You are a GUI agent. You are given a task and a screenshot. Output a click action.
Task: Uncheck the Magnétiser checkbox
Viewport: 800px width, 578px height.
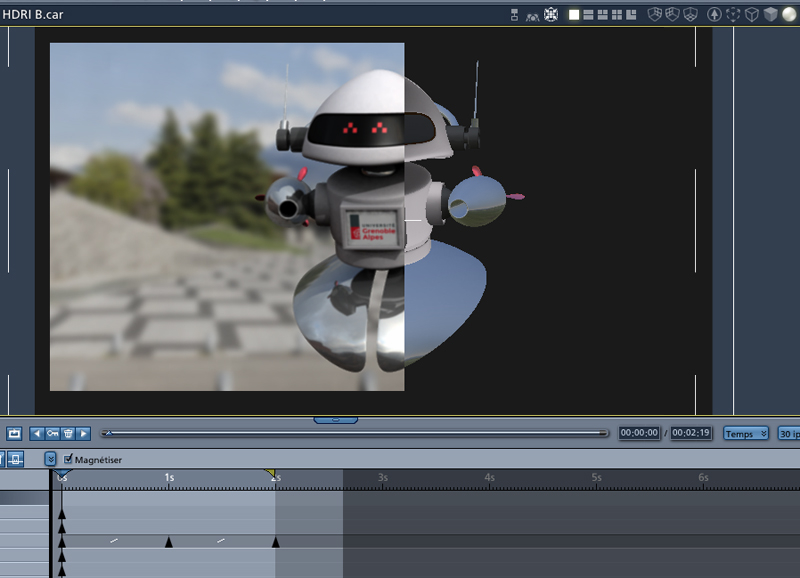pos(68,459)
